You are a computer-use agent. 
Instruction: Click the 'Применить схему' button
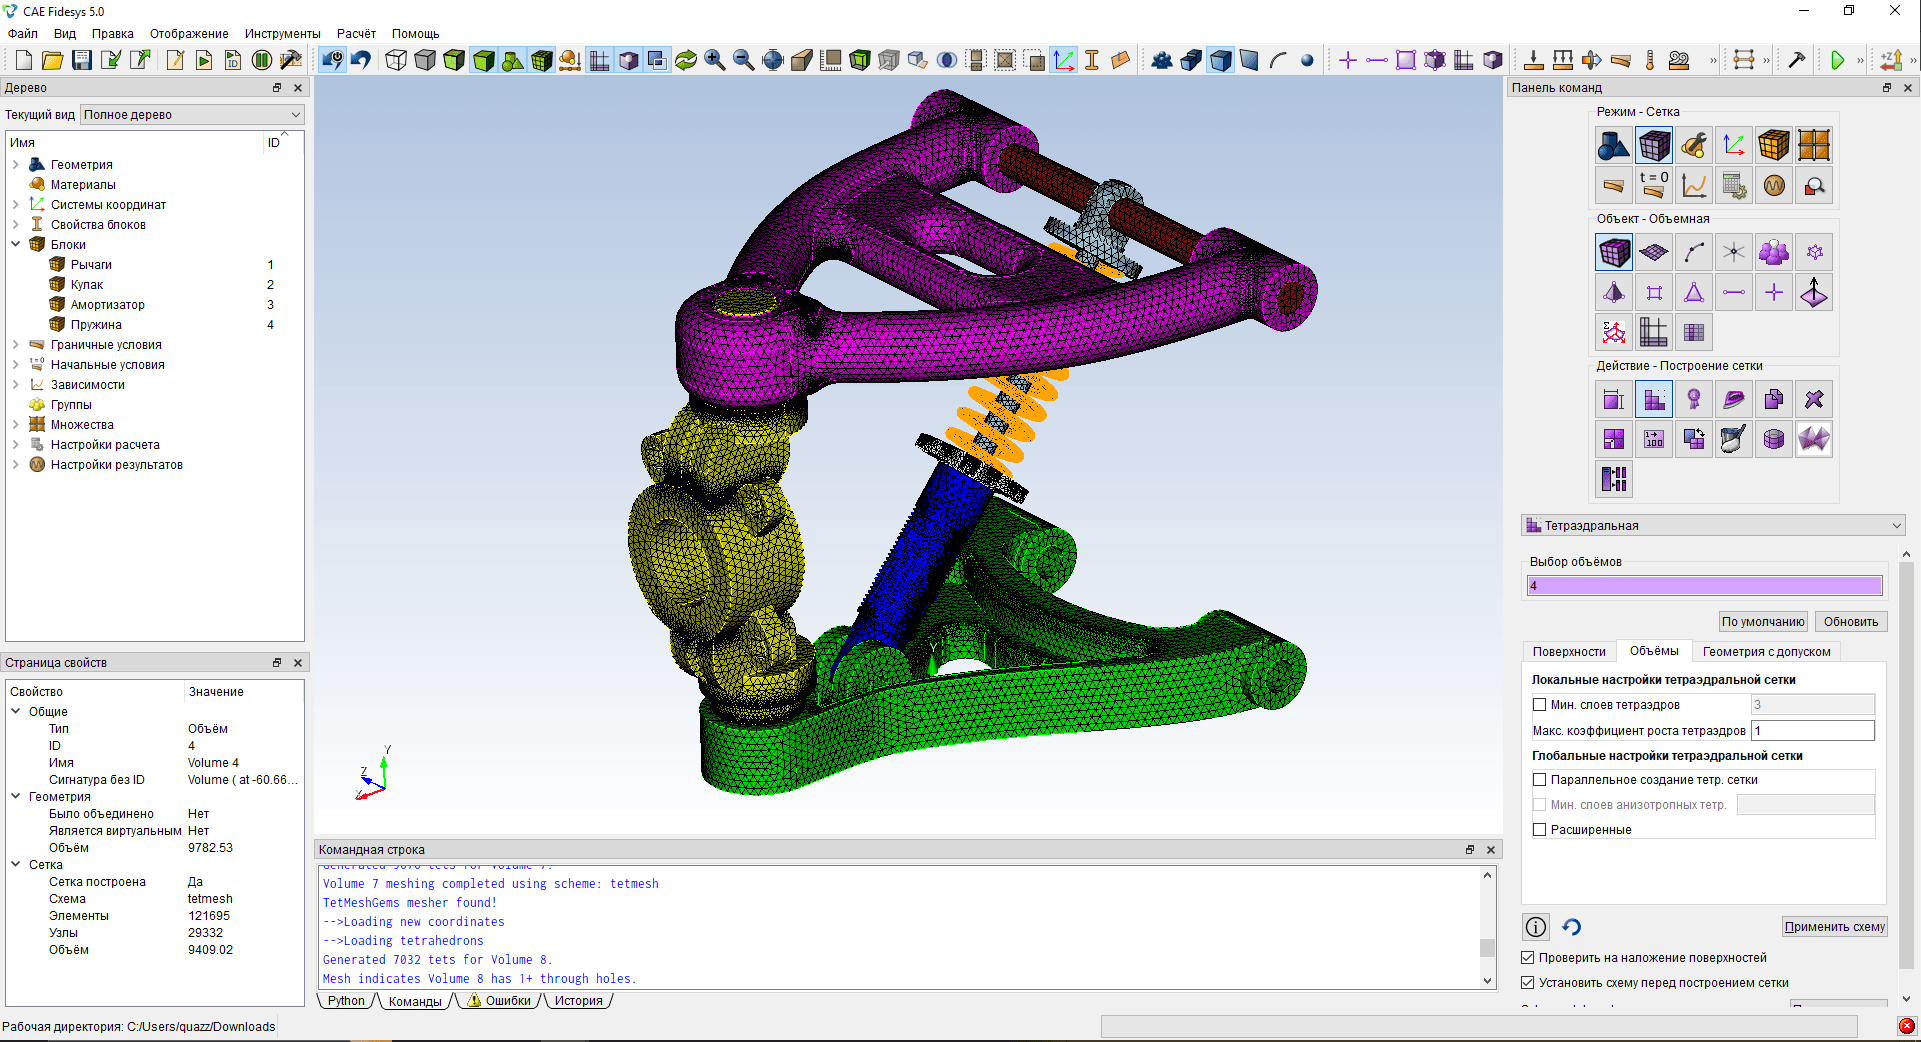[1835, 927]
